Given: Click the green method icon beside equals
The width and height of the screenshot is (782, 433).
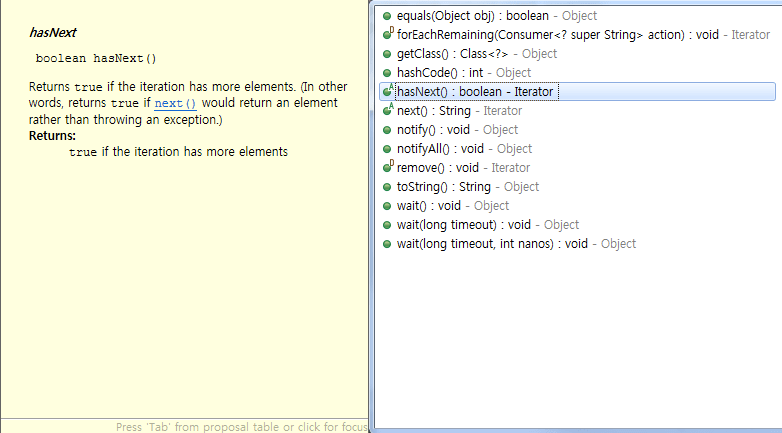Looking at the screenshot, I should coord(387,16).
